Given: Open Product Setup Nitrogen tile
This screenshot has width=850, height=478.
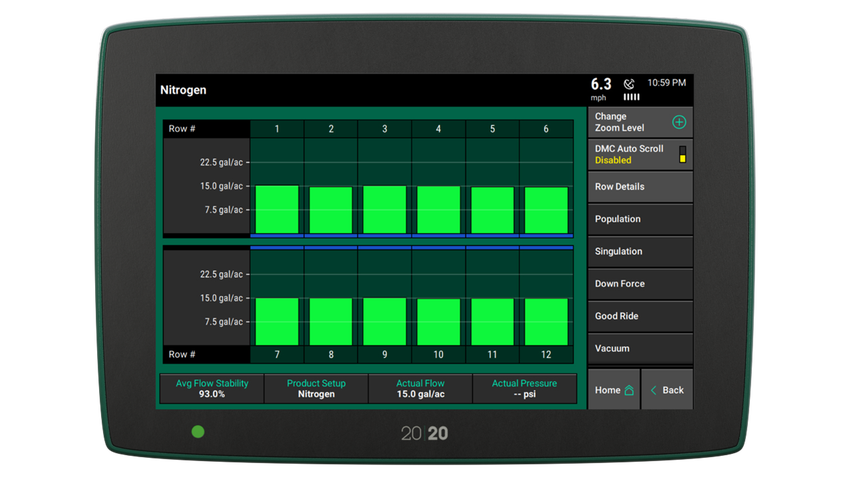Looking at the screenshot, I should 316,389.
